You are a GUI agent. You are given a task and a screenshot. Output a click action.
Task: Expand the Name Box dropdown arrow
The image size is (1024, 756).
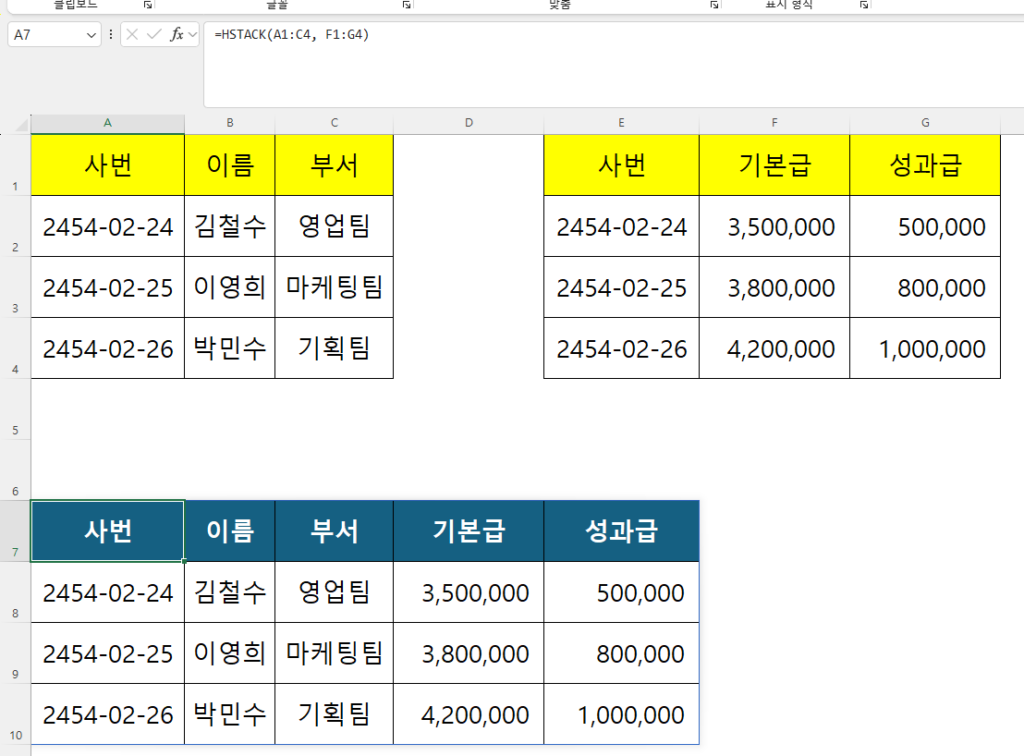click(x=92, y=35)
